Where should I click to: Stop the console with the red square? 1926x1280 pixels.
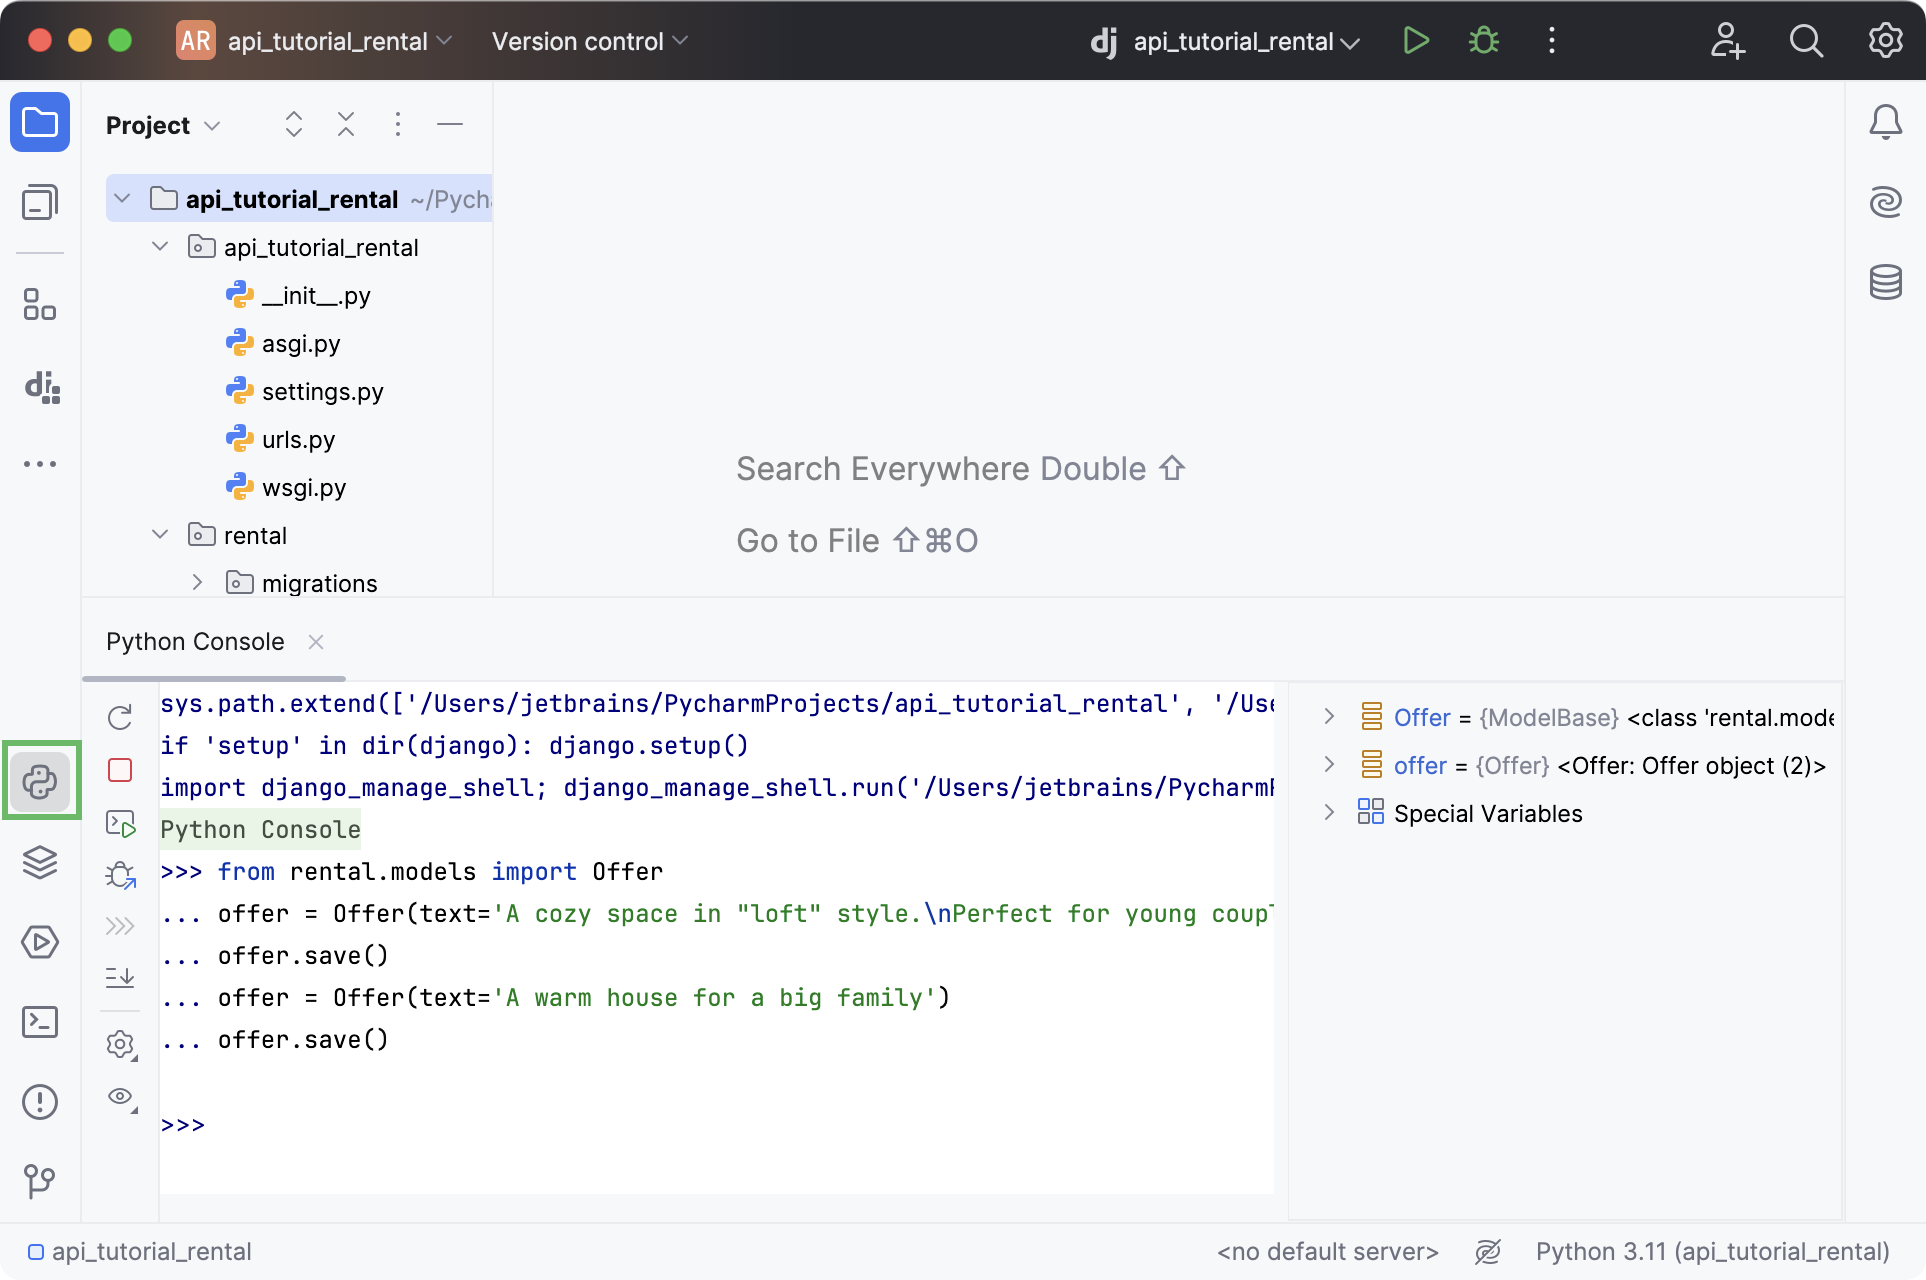[119, 770]
